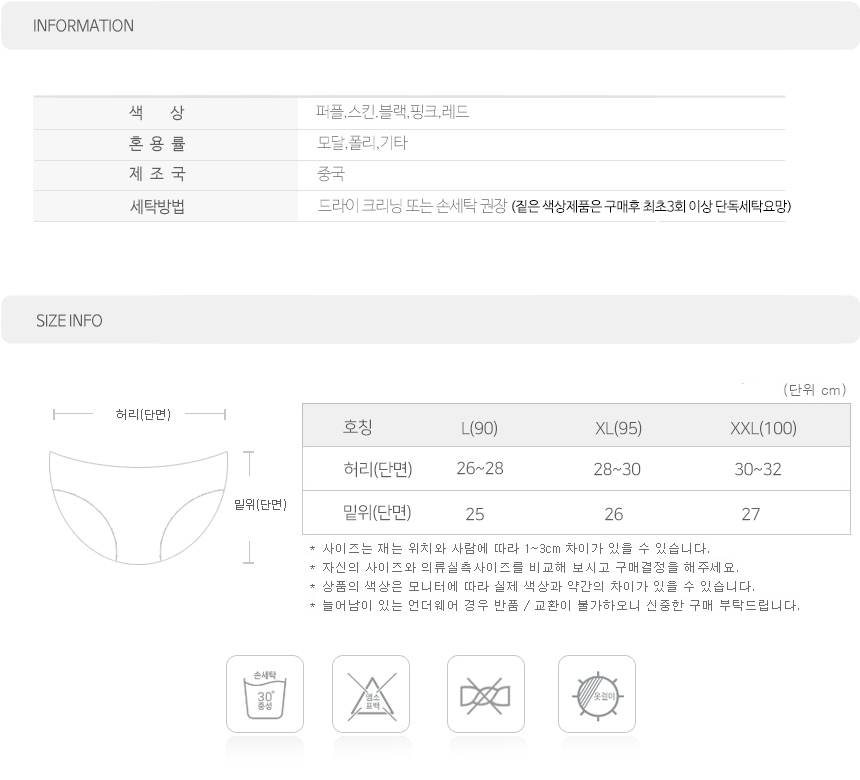Select the INFORMATION section header

(84, 26)
